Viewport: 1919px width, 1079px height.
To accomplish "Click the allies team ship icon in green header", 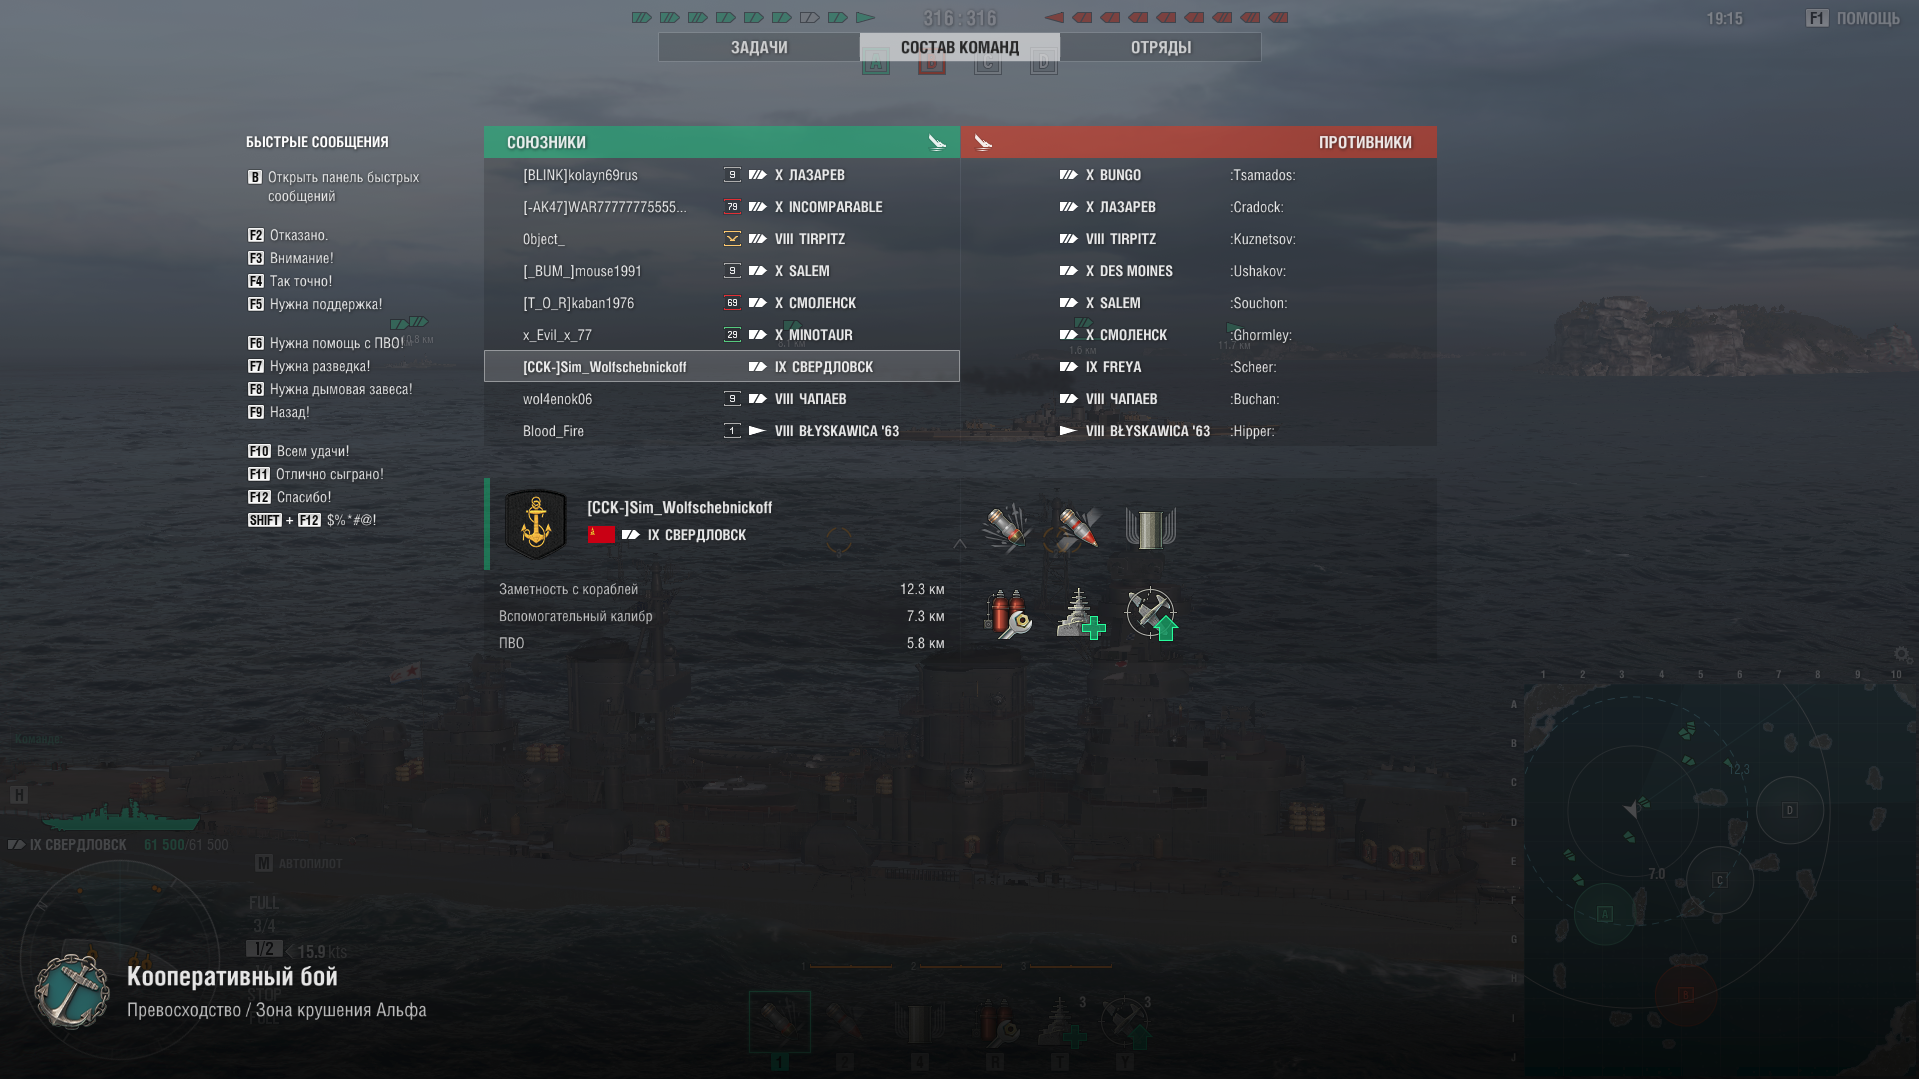I will (x=937, y=142).
